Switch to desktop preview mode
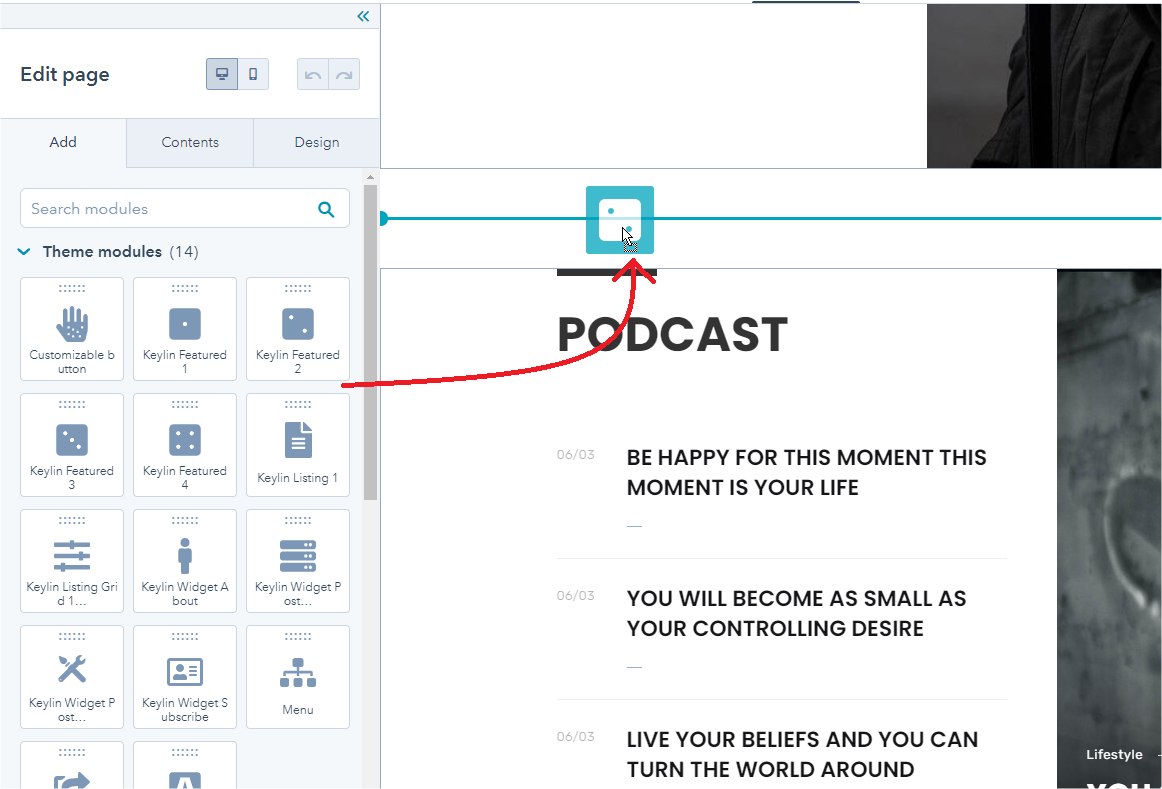 pyautogui.click(x=222, y=74)
